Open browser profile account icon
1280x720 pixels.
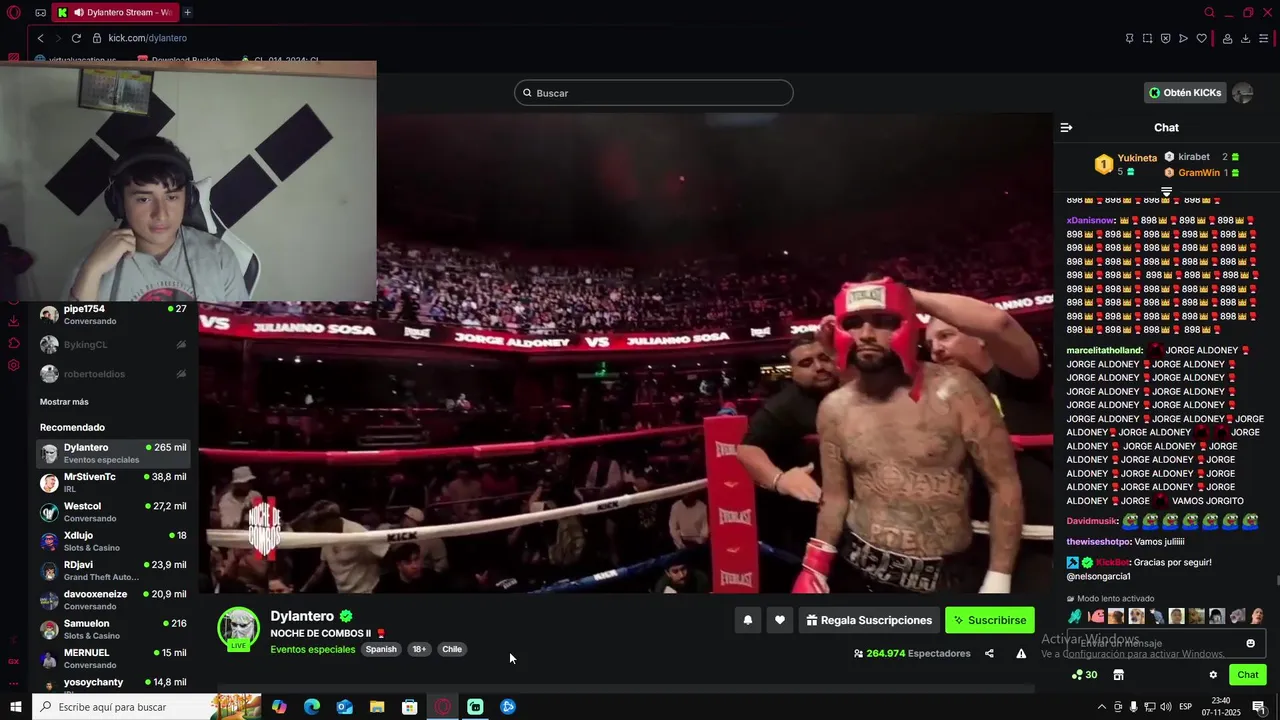click(x=1227, y=38)
